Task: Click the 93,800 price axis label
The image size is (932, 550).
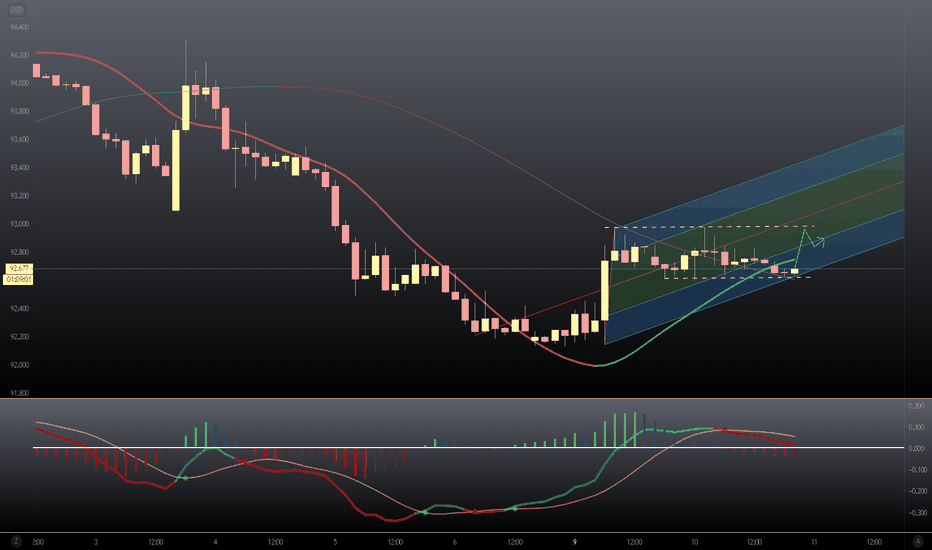Action: pyautogui.click(x=19, y=112)
